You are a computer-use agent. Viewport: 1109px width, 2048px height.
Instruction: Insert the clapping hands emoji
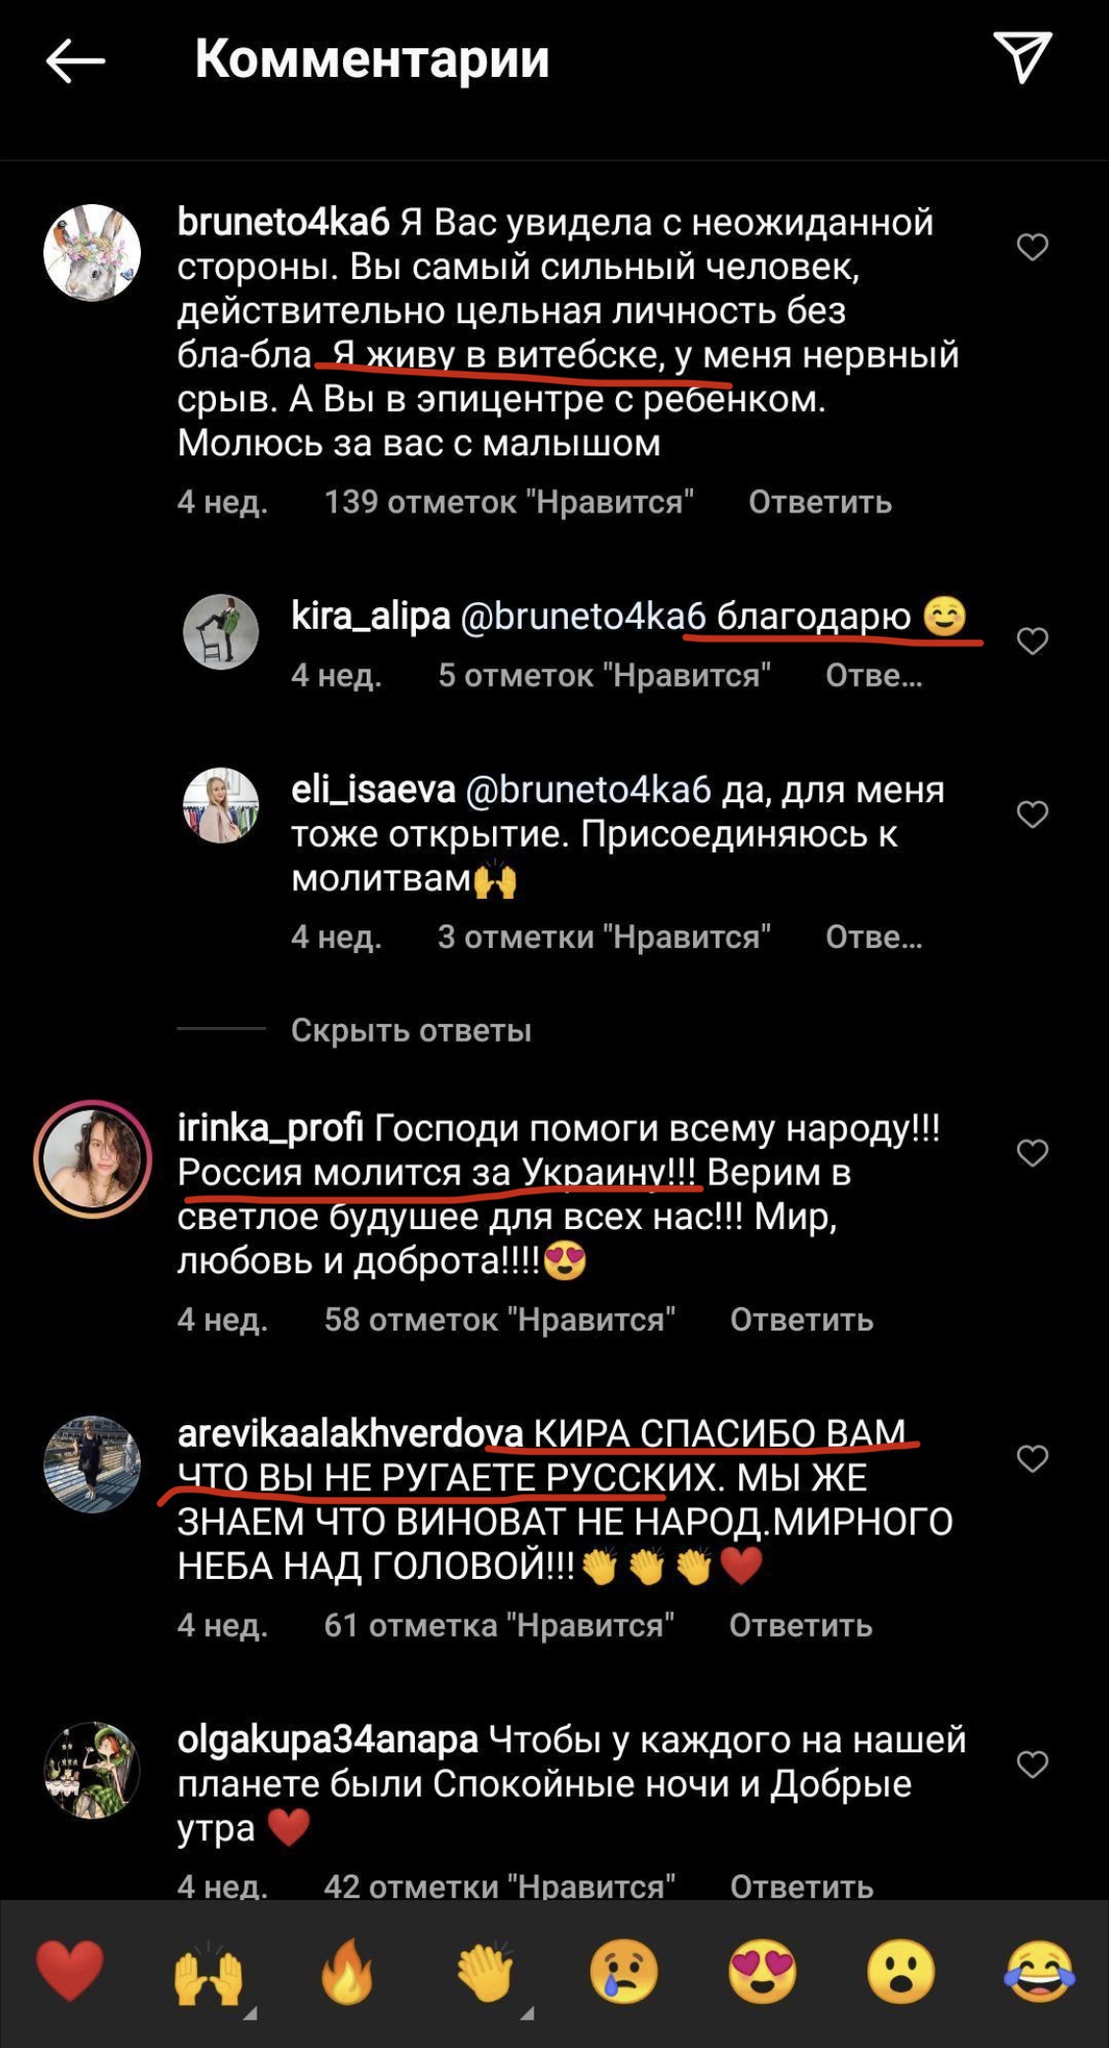(x=486, y=1972)
